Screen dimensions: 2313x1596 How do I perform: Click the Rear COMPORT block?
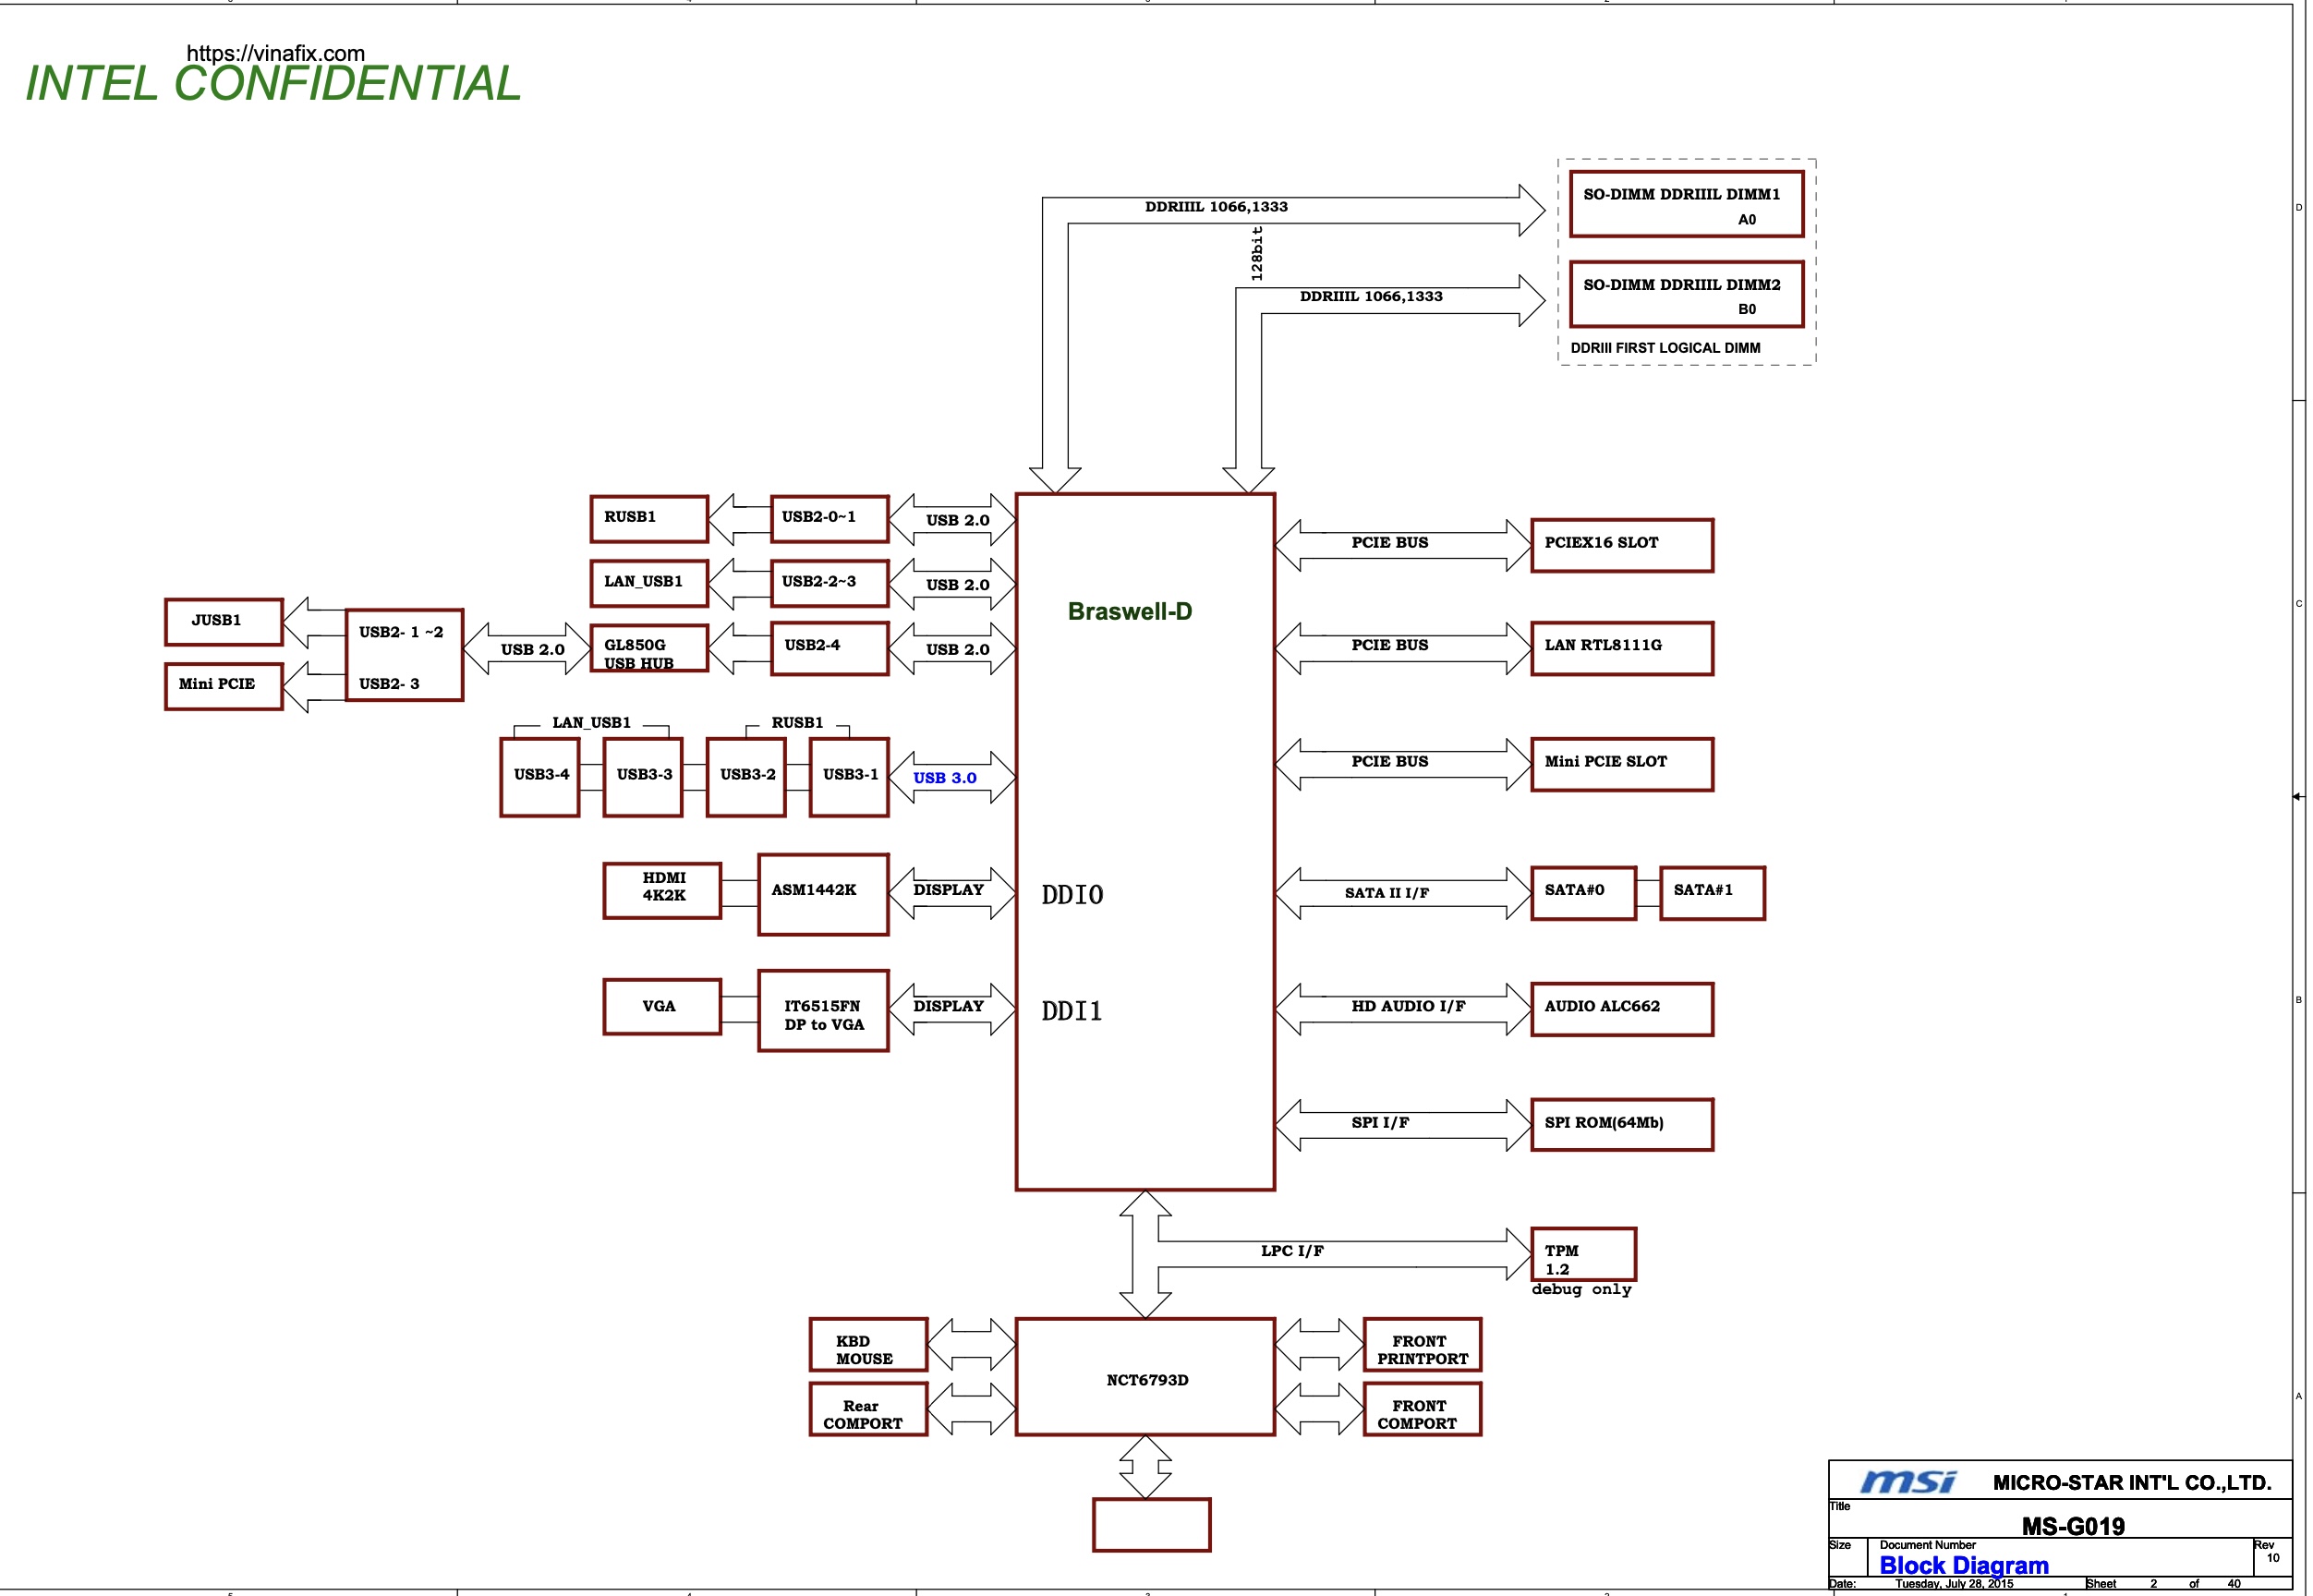click(868, 1409)
